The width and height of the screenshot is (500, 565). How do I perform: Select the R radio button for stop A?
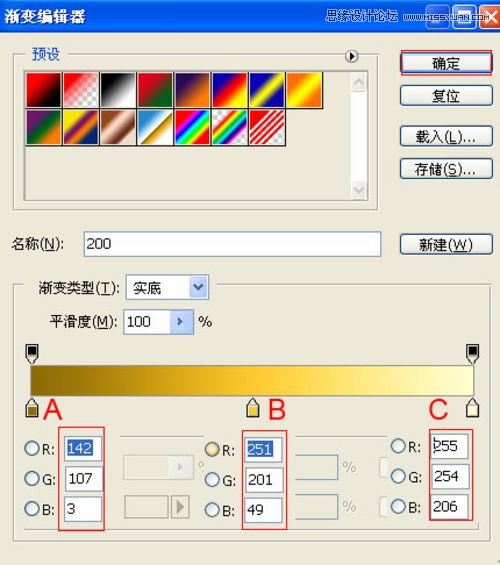pyautogui.click(x=32, y=448)
